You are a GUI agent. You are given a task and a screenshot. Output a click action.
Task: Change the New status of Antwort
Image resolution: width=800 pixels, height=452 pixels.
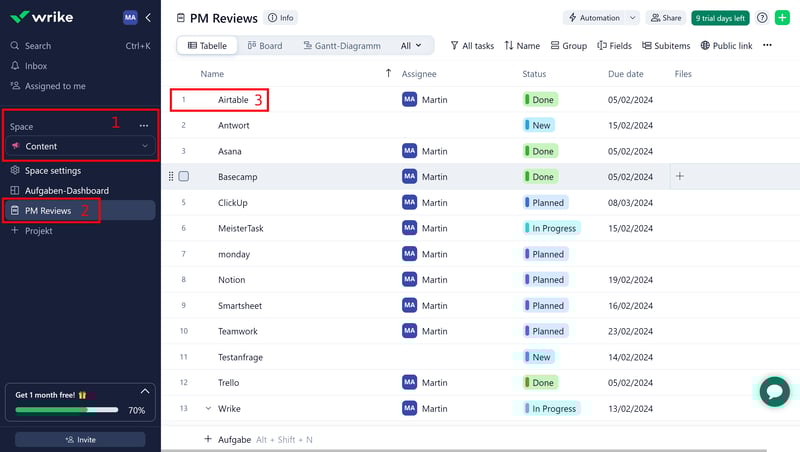tap(539, 125)
